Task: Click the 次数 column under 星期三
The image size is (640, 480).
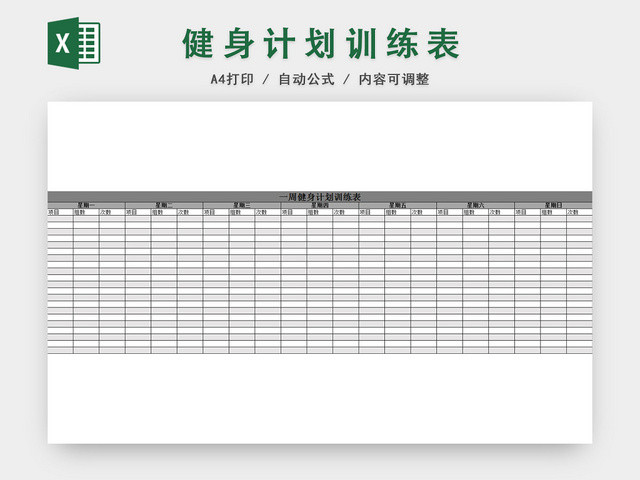Action: coord(268,212)
